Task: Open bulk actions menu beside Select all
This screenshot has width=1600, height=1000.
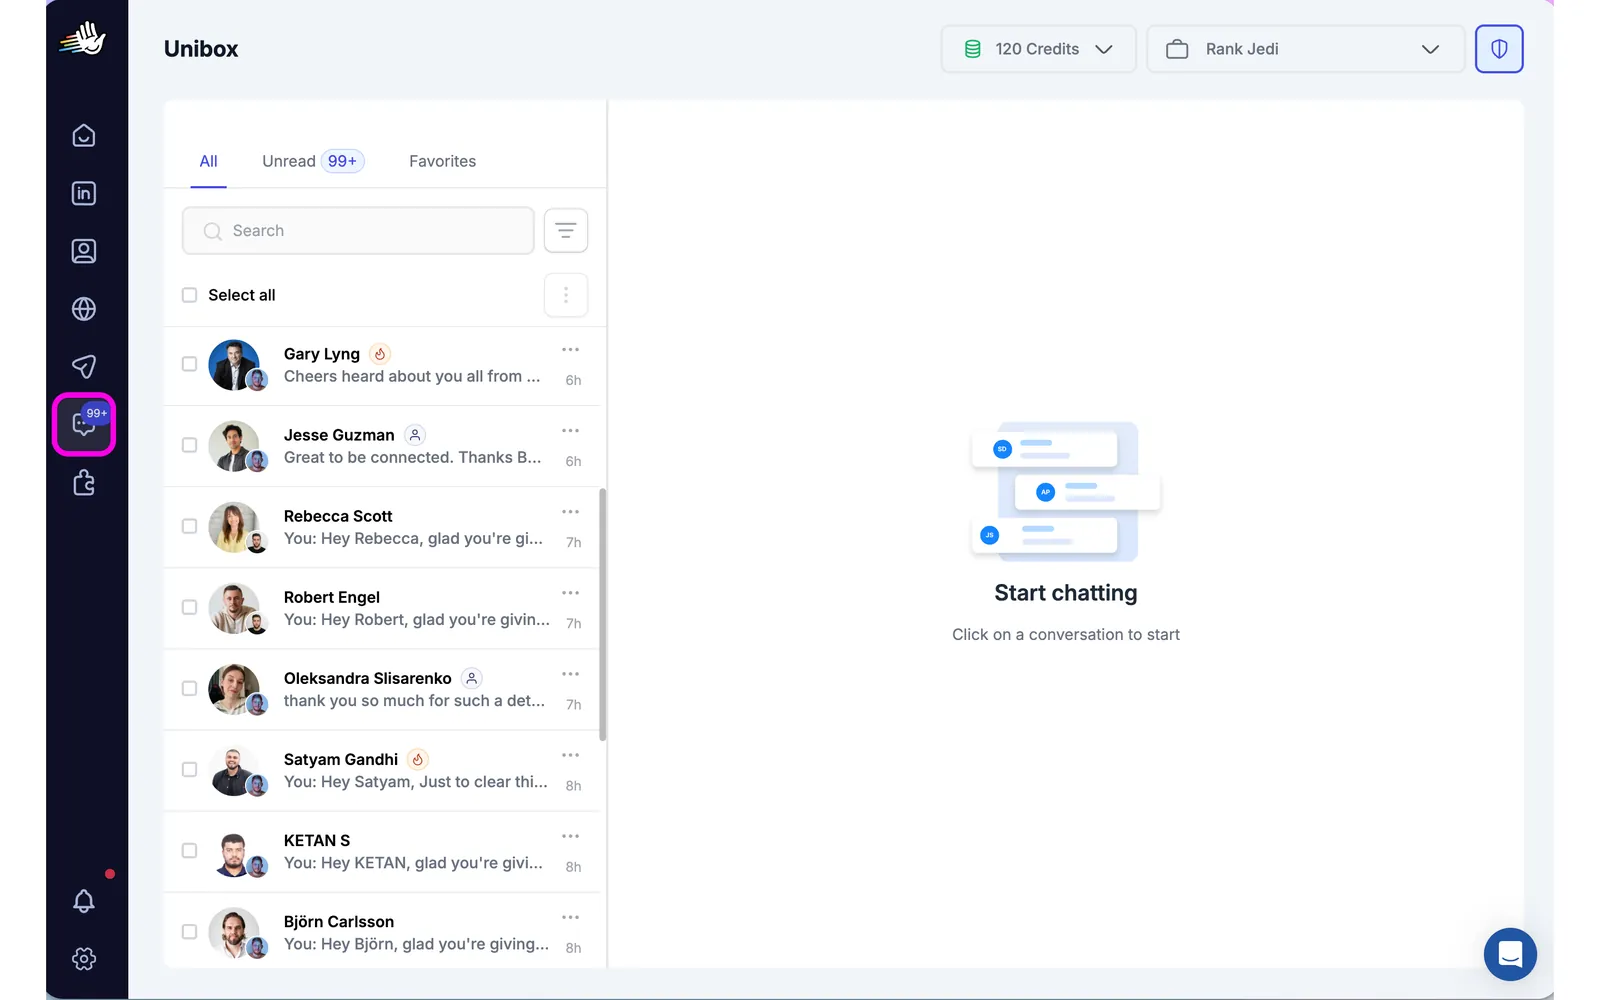Action: (x=566, y=295)
